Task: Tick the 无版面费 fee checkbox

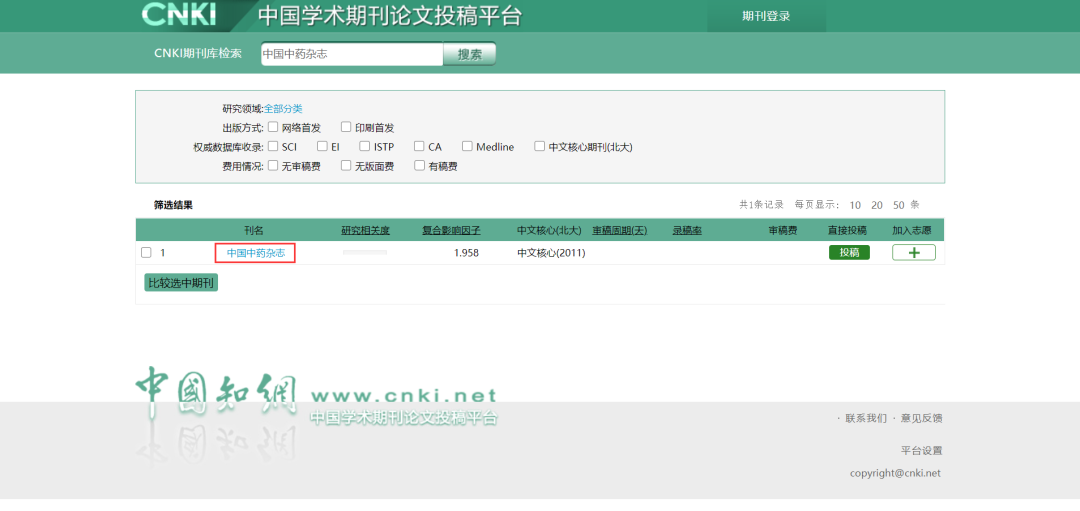Action: coord(346,166)
